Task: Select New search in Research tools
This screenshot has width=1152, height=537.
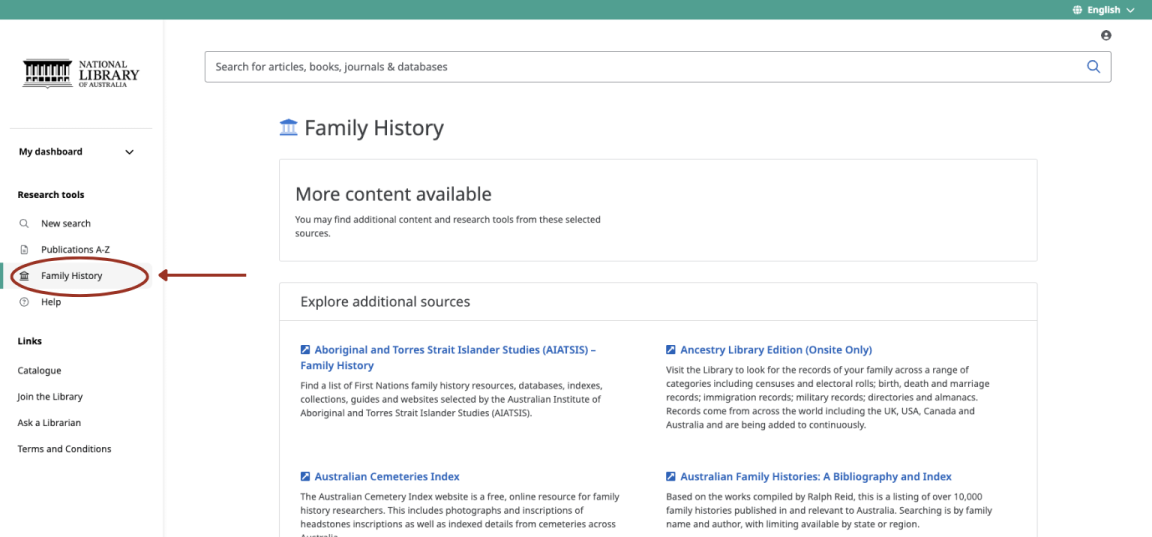Action: coord(66,223)
